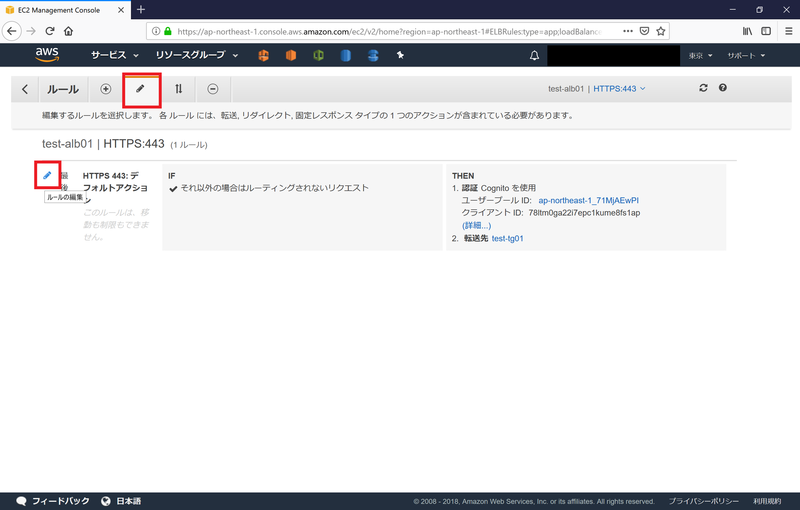Go to the browser home page
The height and width of the screenshot is (510, 800).
click(68, 31)
